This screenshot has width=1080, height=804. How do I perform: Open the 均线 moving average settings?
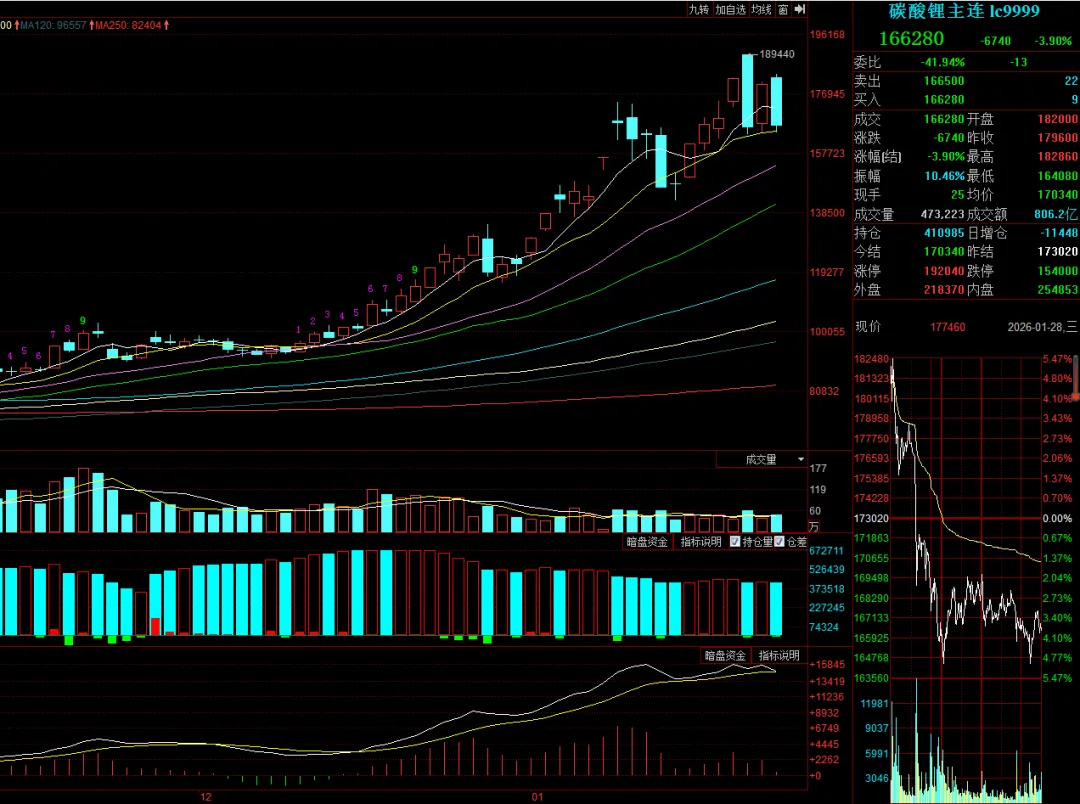tap(762, 10)
